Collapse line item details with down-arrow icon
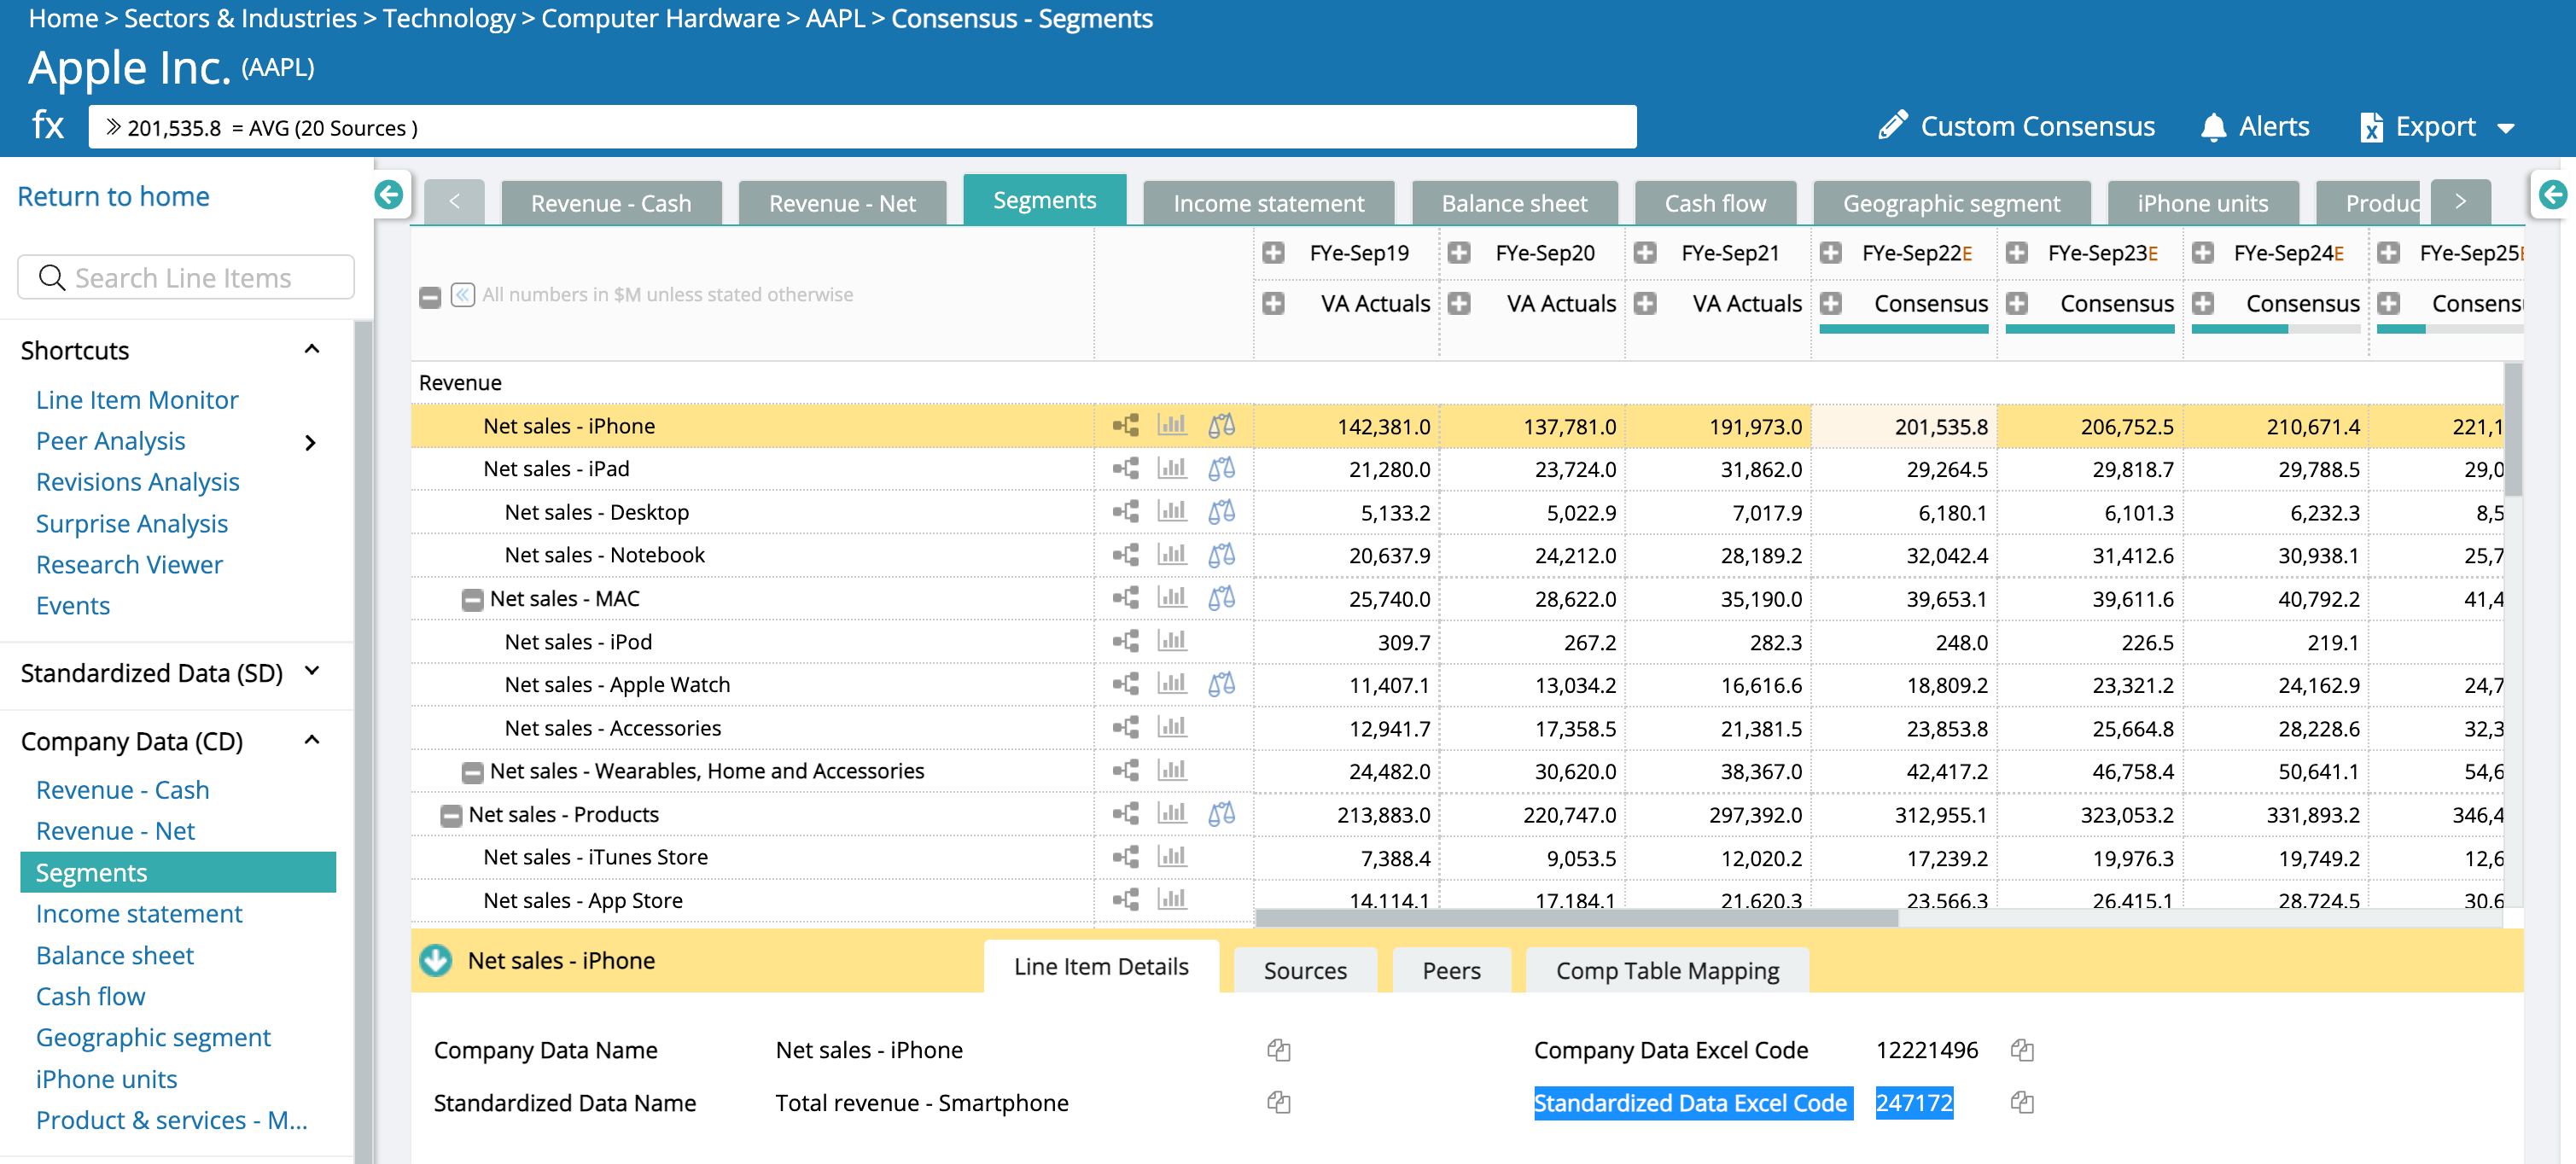 click(436, 960)
